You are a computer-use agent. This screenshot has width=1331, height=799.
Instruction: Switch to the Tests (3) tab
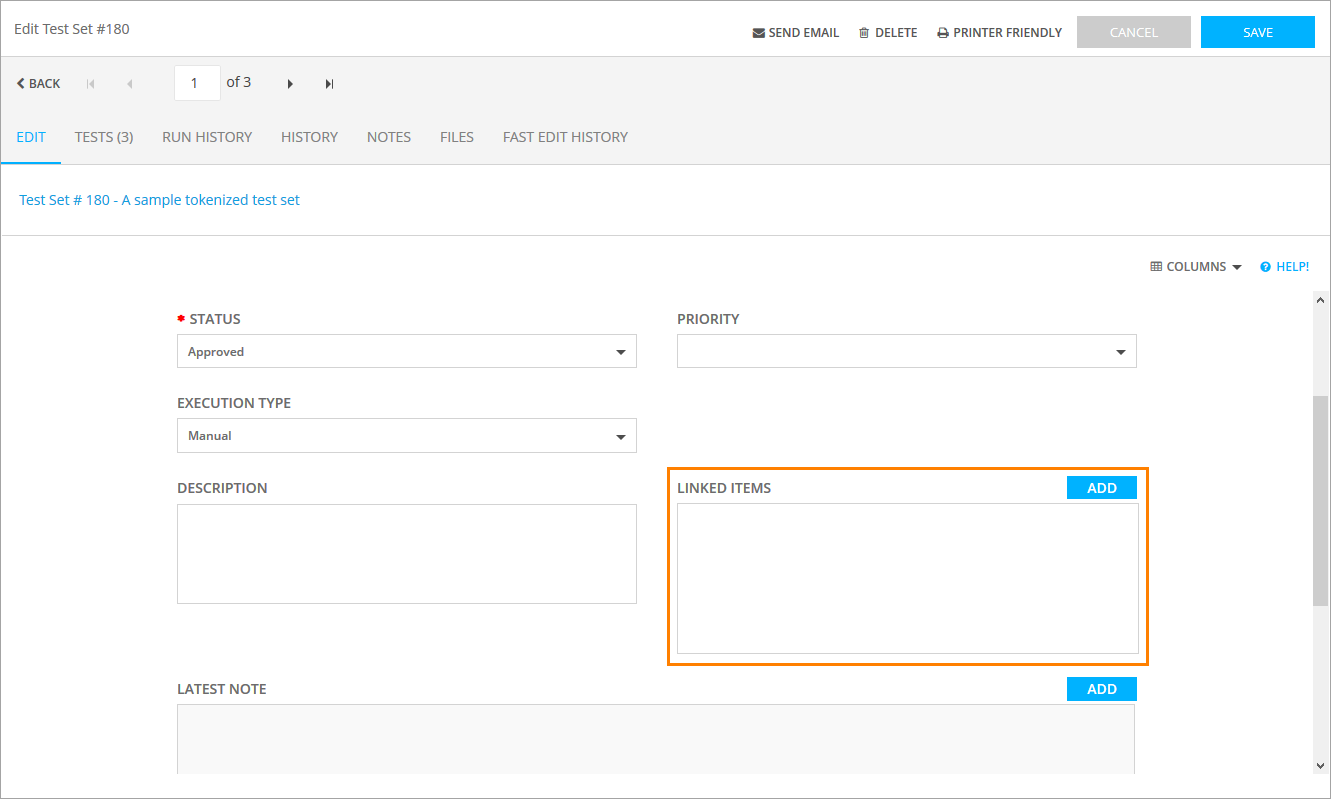pos(104,137)
